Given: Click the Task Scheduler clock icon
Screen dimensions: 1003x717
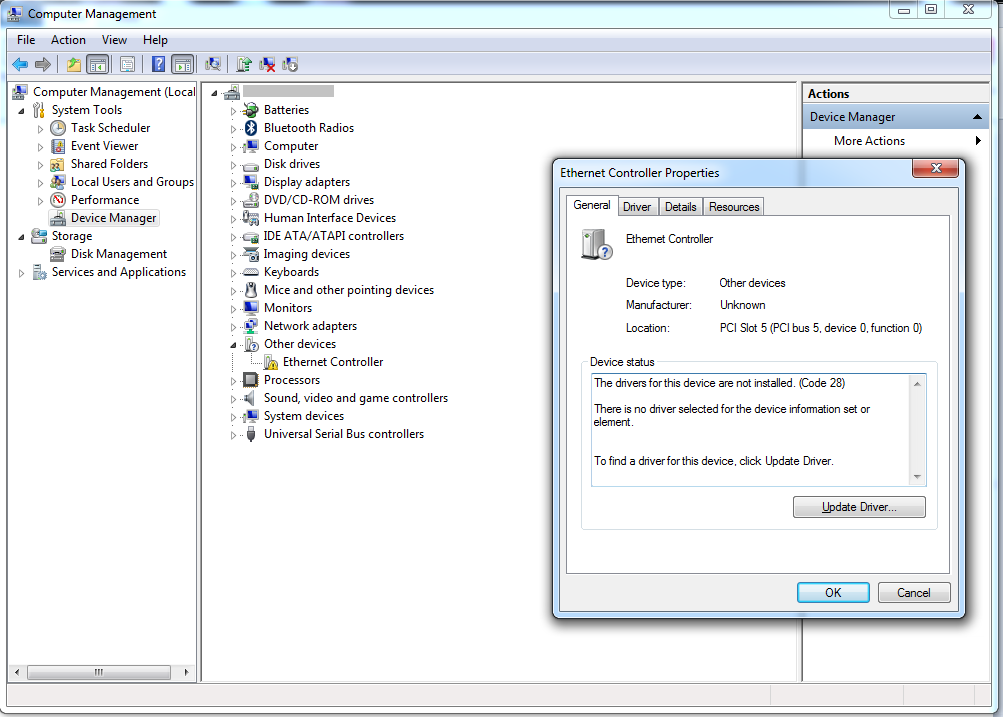Looking at the screenshot, I should 58,128.
